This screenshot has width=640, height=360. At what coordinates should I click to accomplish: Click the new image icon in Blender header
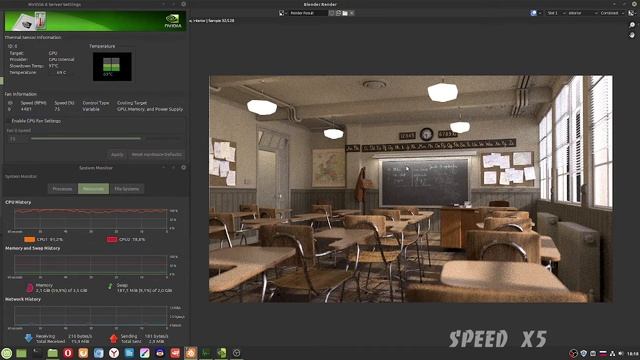coord(338,13)
